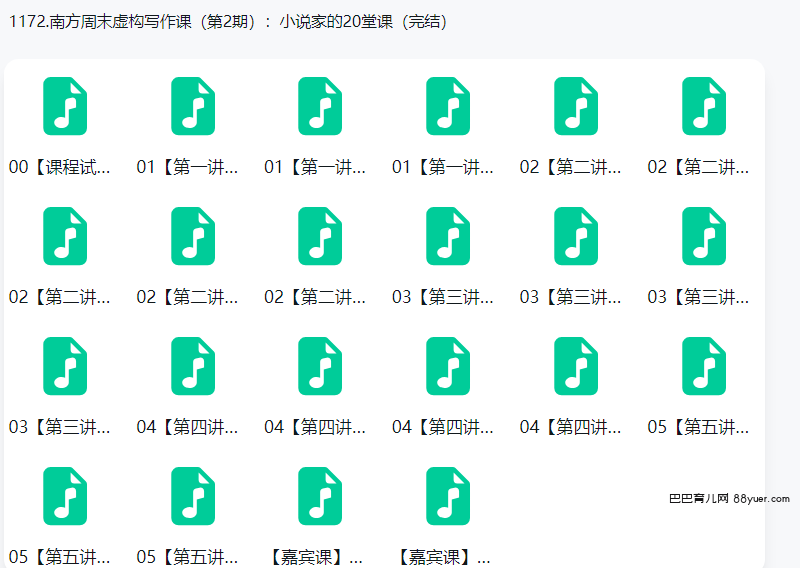
Task: Select the second 02【第二讲... audio file icon
Action: [x=704, y=106]
